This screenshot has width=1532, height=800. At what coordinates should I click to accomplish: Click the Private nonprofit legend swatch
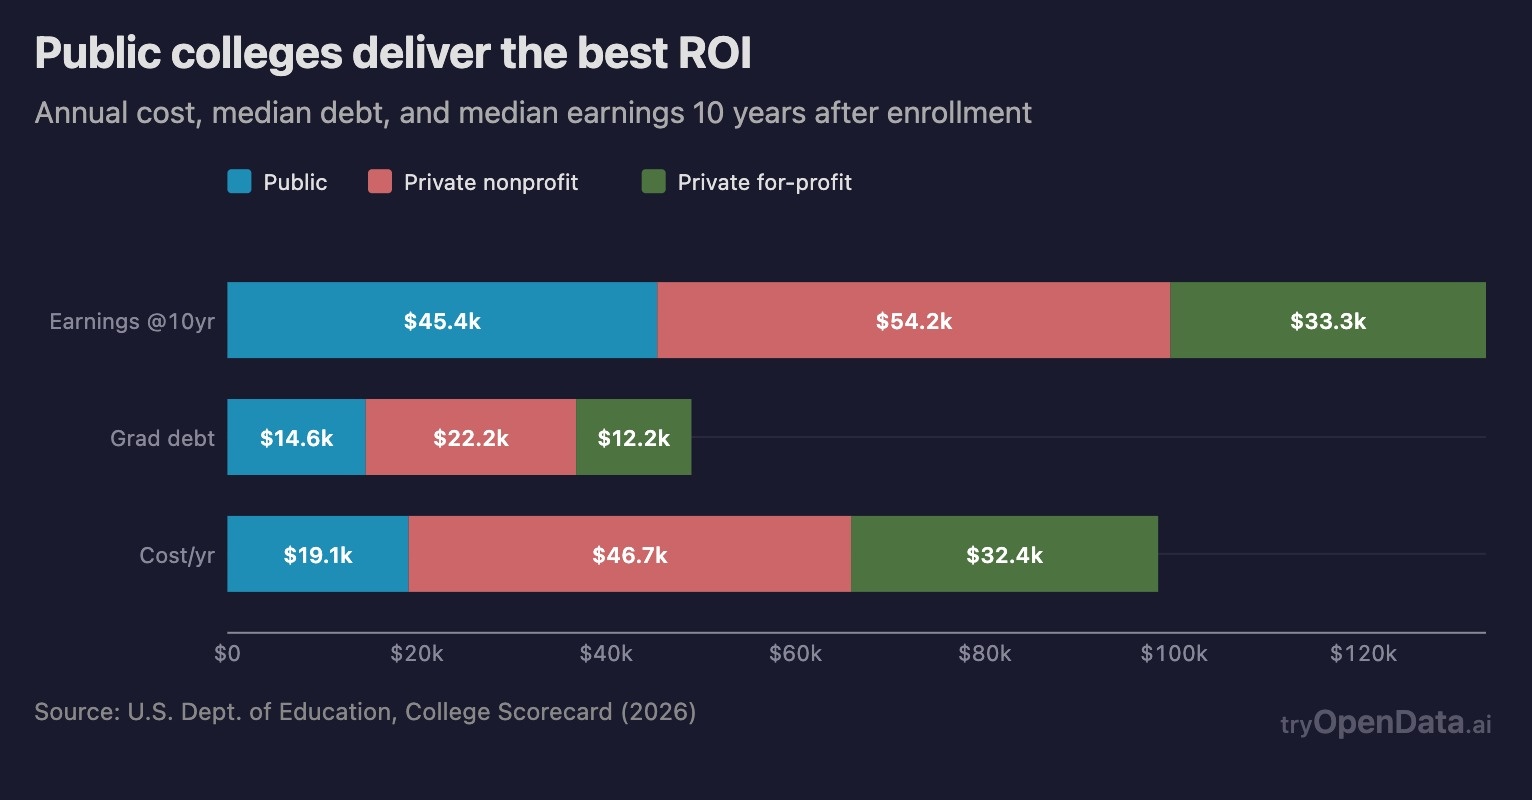coord(380,182)
